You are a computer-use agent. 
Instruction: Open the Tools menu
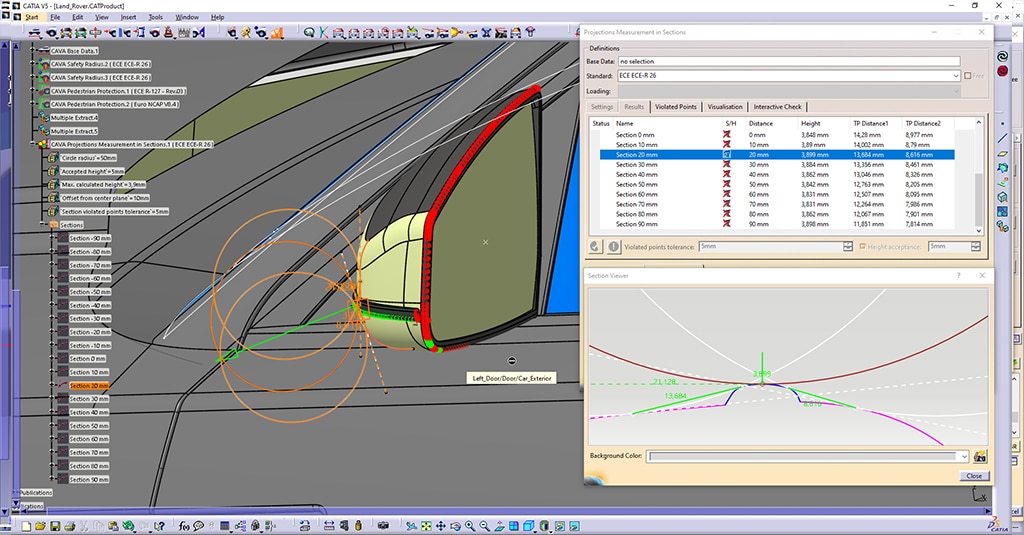[x=155, y=17]
